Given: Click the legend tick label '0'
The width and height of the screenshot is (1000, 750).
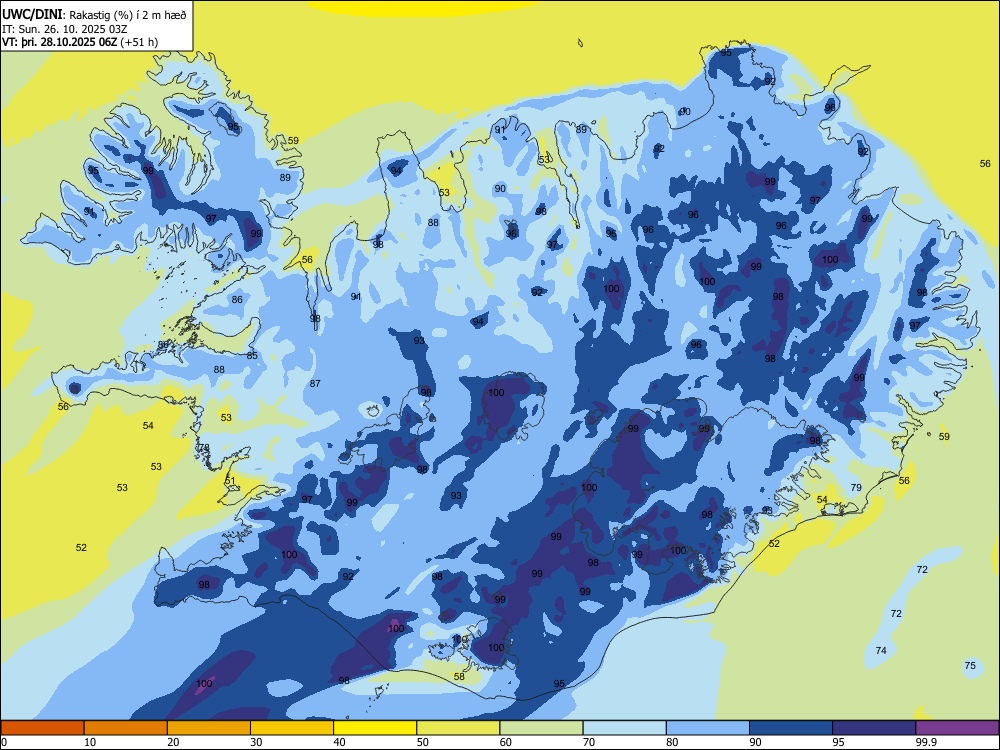Looking at the screenshot, I should pos(4,742).
